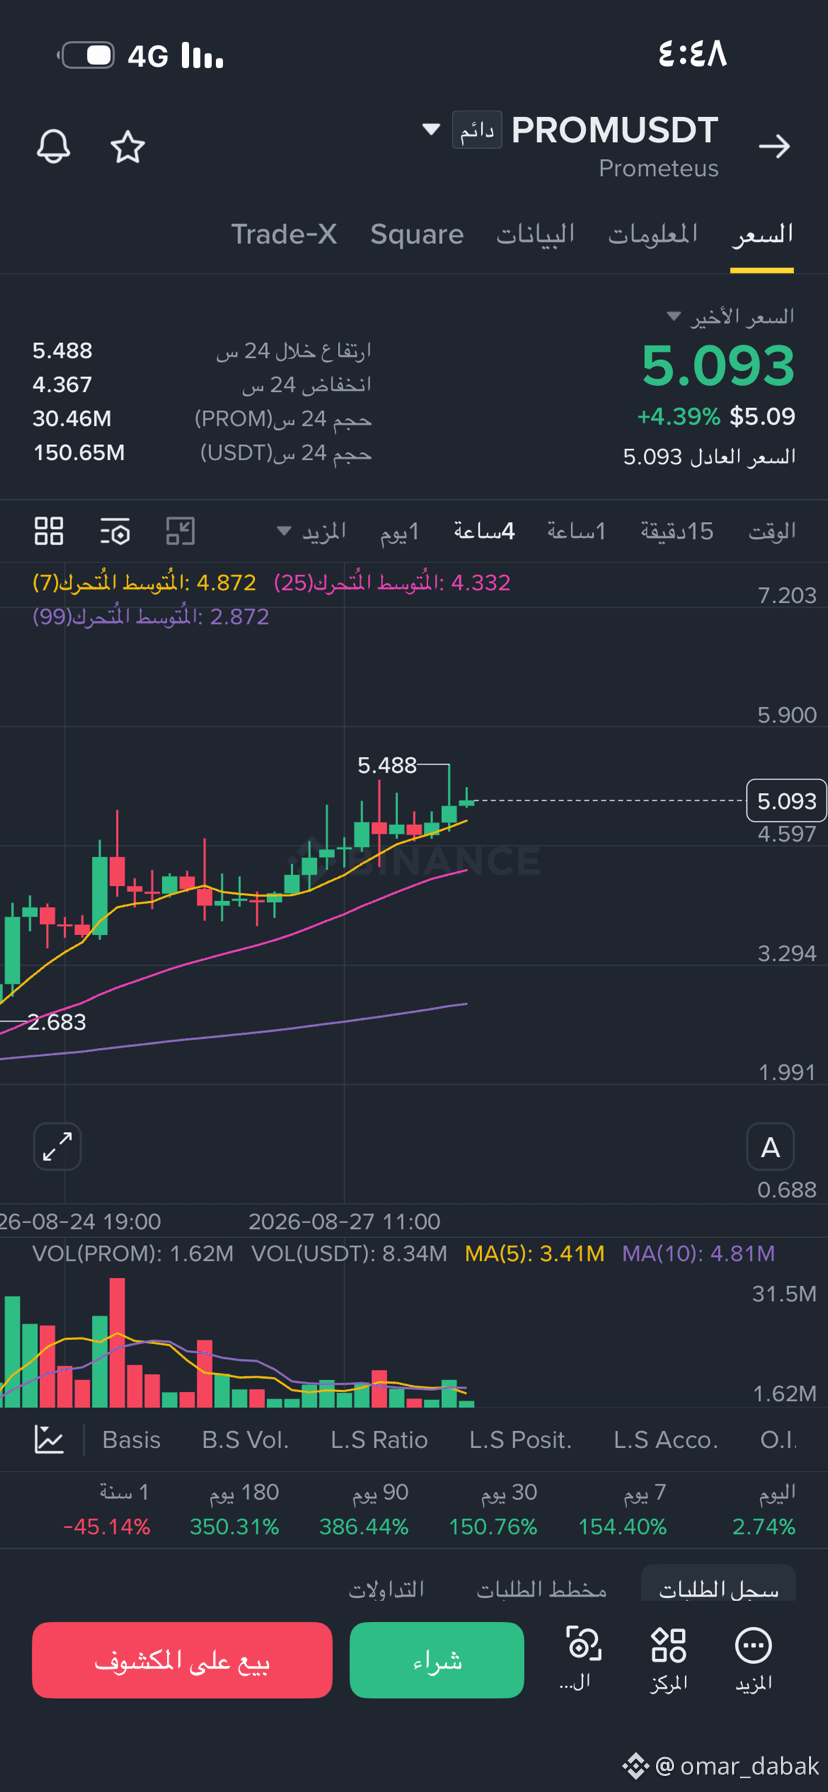Tap the red بيع على المكشوف button
The height and width of the screenshot is (1792, 828).
pos(182,1660)
